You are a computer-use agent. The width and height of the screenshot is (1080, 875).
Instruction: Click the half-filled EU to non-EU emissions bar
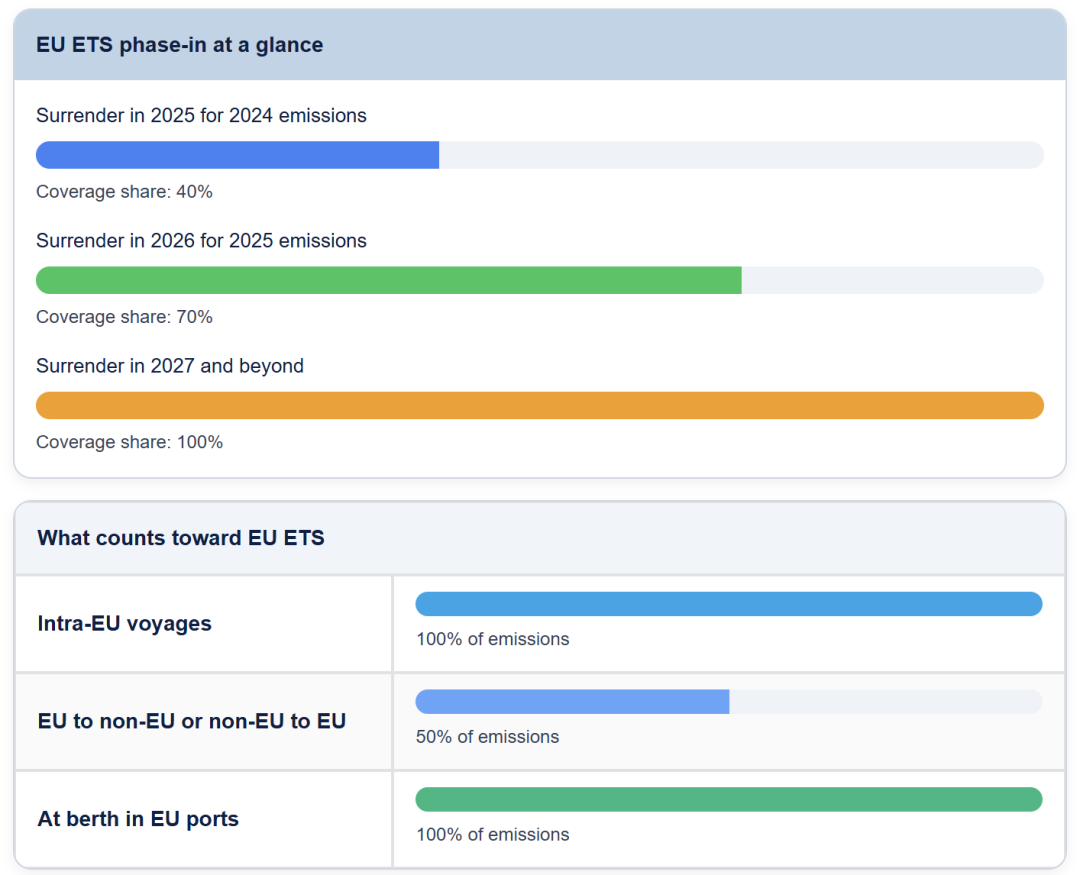572,702
